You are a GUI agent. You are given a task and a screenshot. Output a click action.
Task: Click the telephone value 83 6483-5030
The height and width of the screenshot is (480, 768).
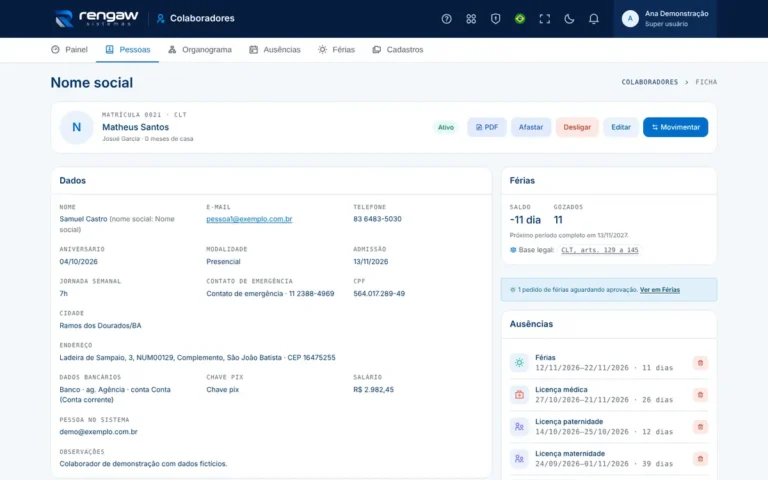377,219
